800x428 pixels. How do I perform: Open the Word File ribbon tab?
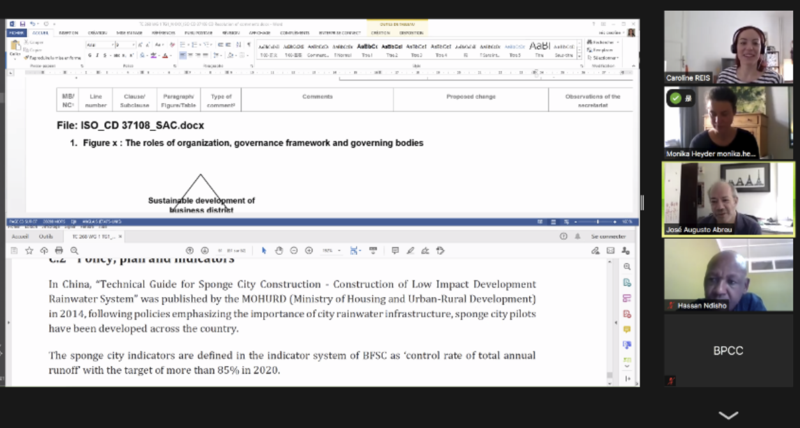15,32
